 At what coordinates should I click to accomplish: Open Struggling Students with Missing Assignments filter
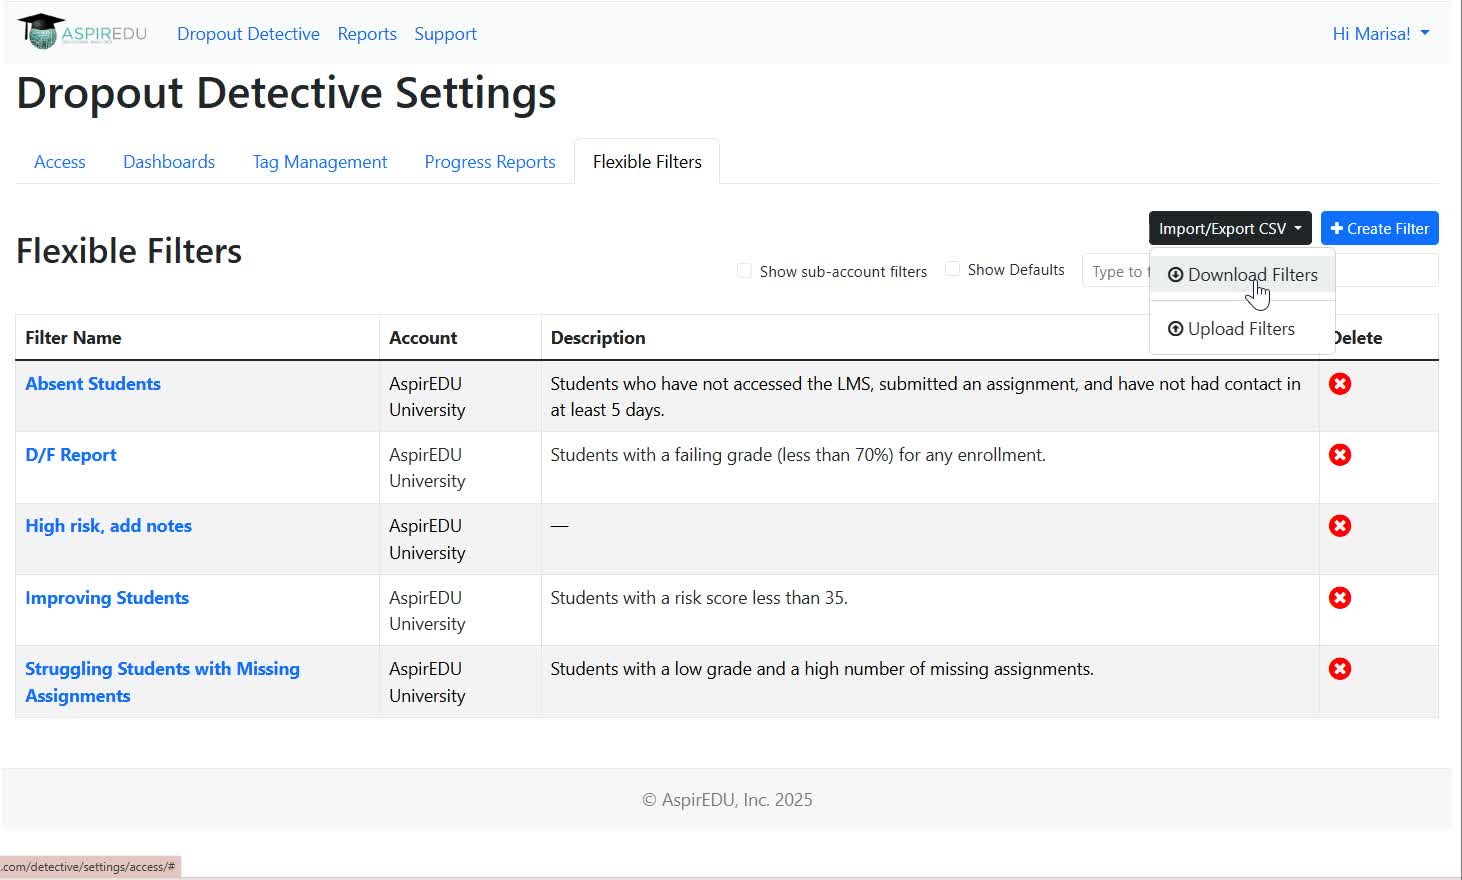tap(162, 682)
